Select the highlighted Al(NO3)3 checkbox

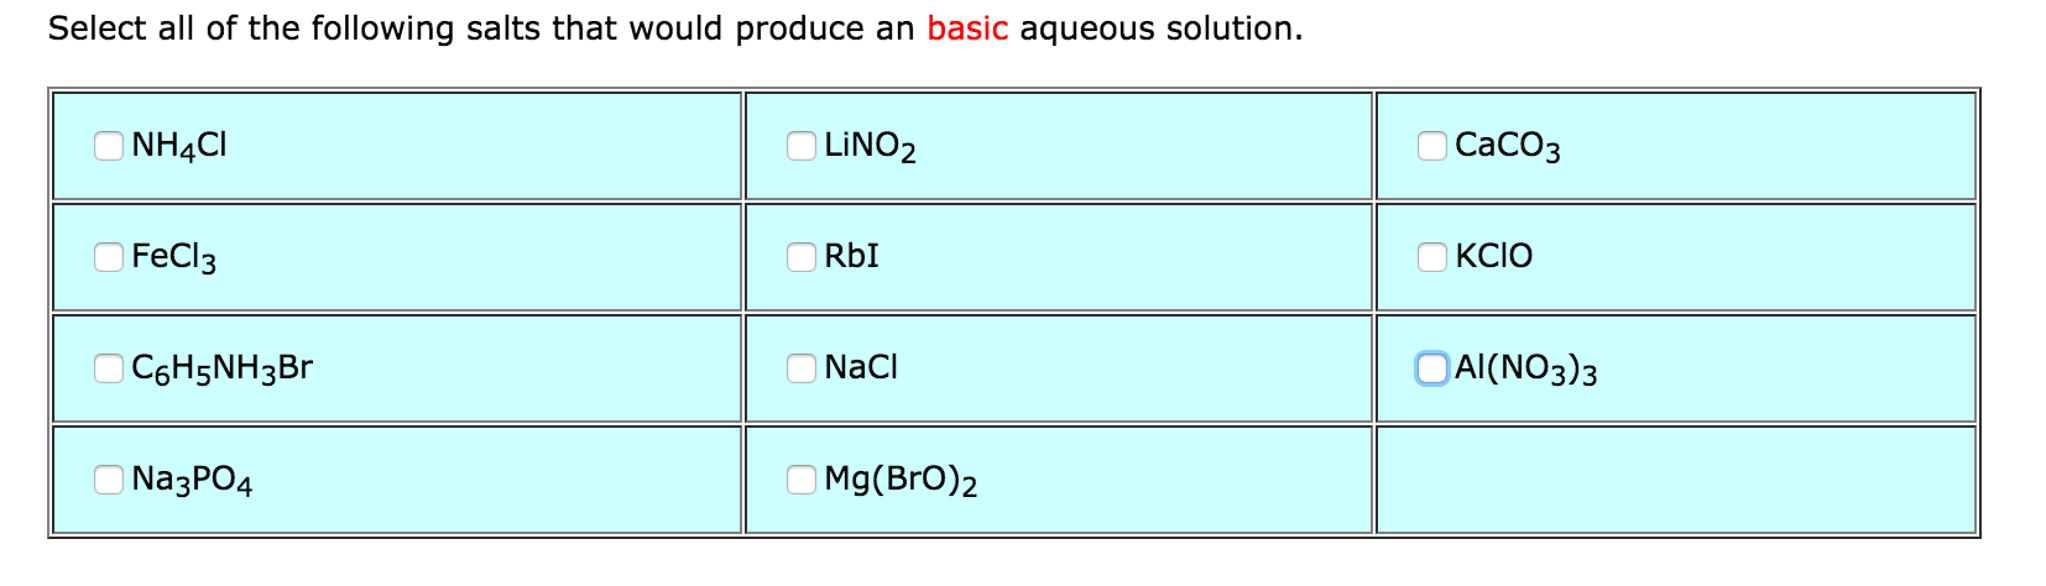tap(1430, 369)
